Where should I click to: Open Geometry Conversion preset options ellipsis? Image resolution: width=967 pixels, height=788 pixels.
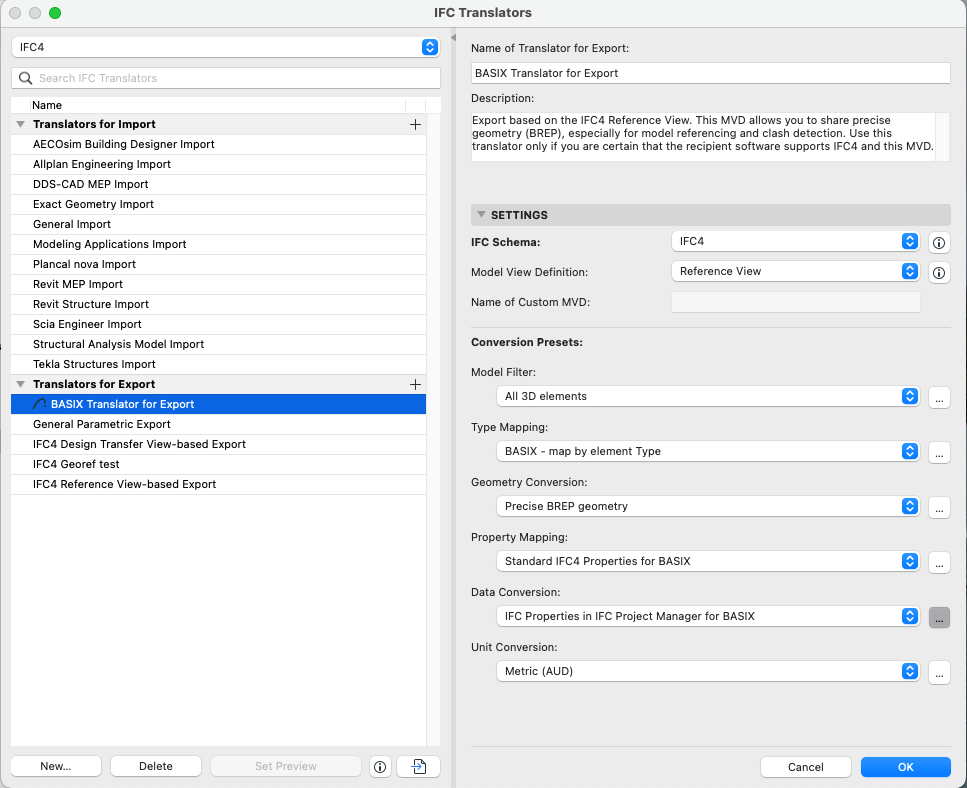(939, 507)
